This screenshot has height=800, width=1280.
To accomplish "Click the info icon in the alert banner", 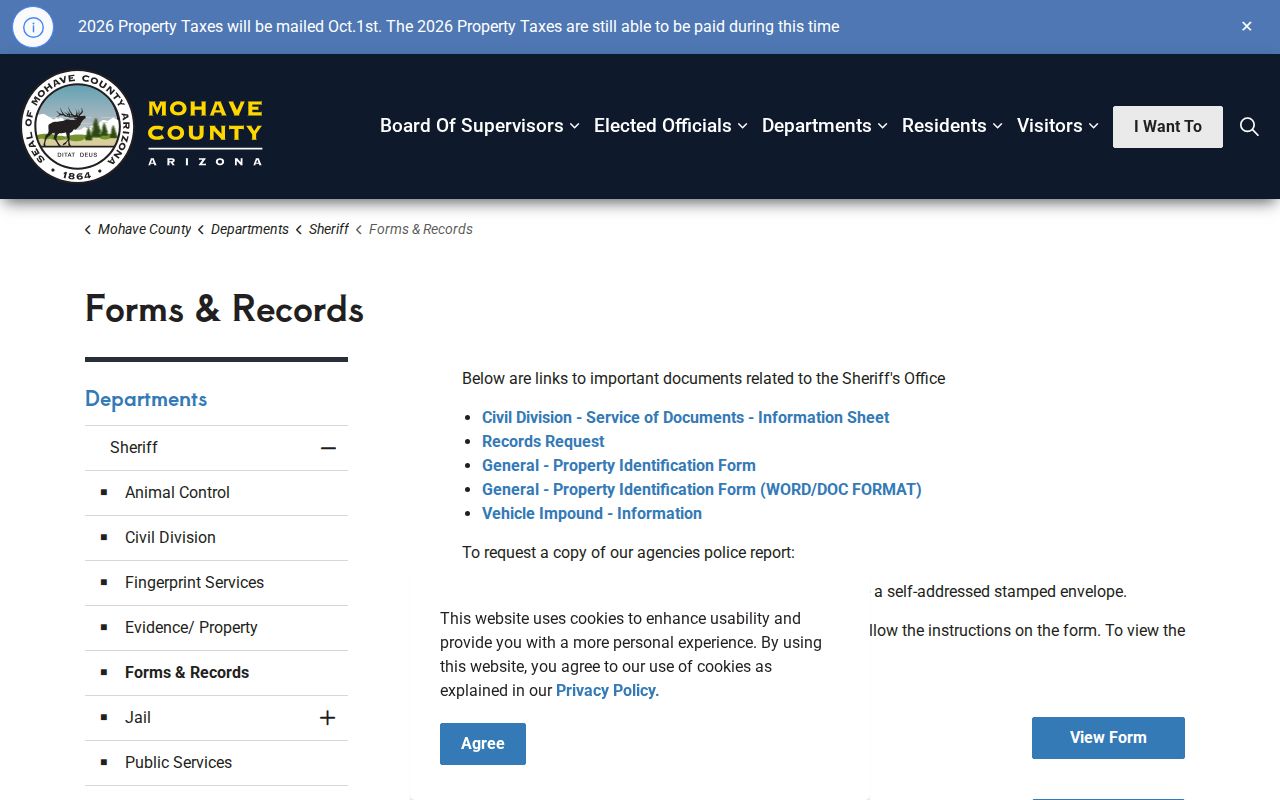I will pyautogui.click(x=33, y=27).
